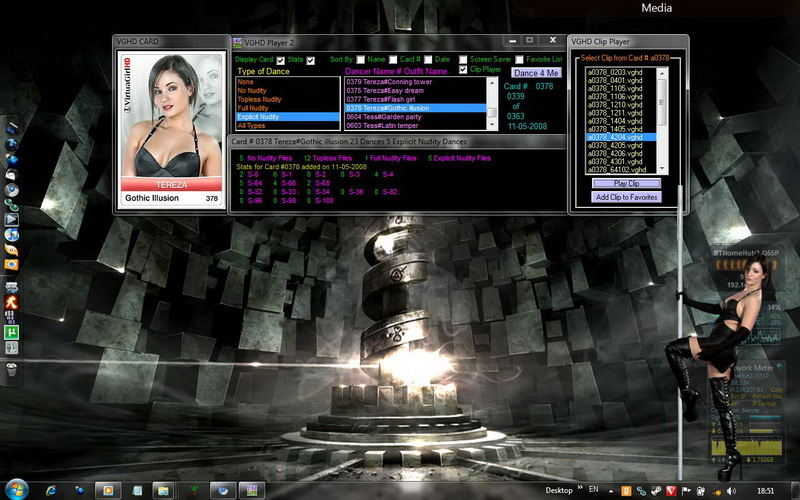Select clip a0378_0203.vghd

[x=621, y=72]
